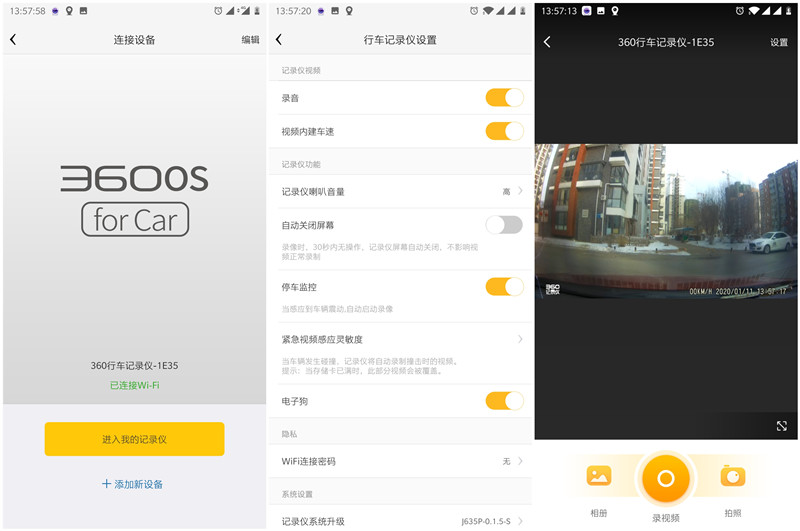This screenshot has height=531, width=800.
Task: Open 设置 from the camera view header
Action: (x=779, y=42)
